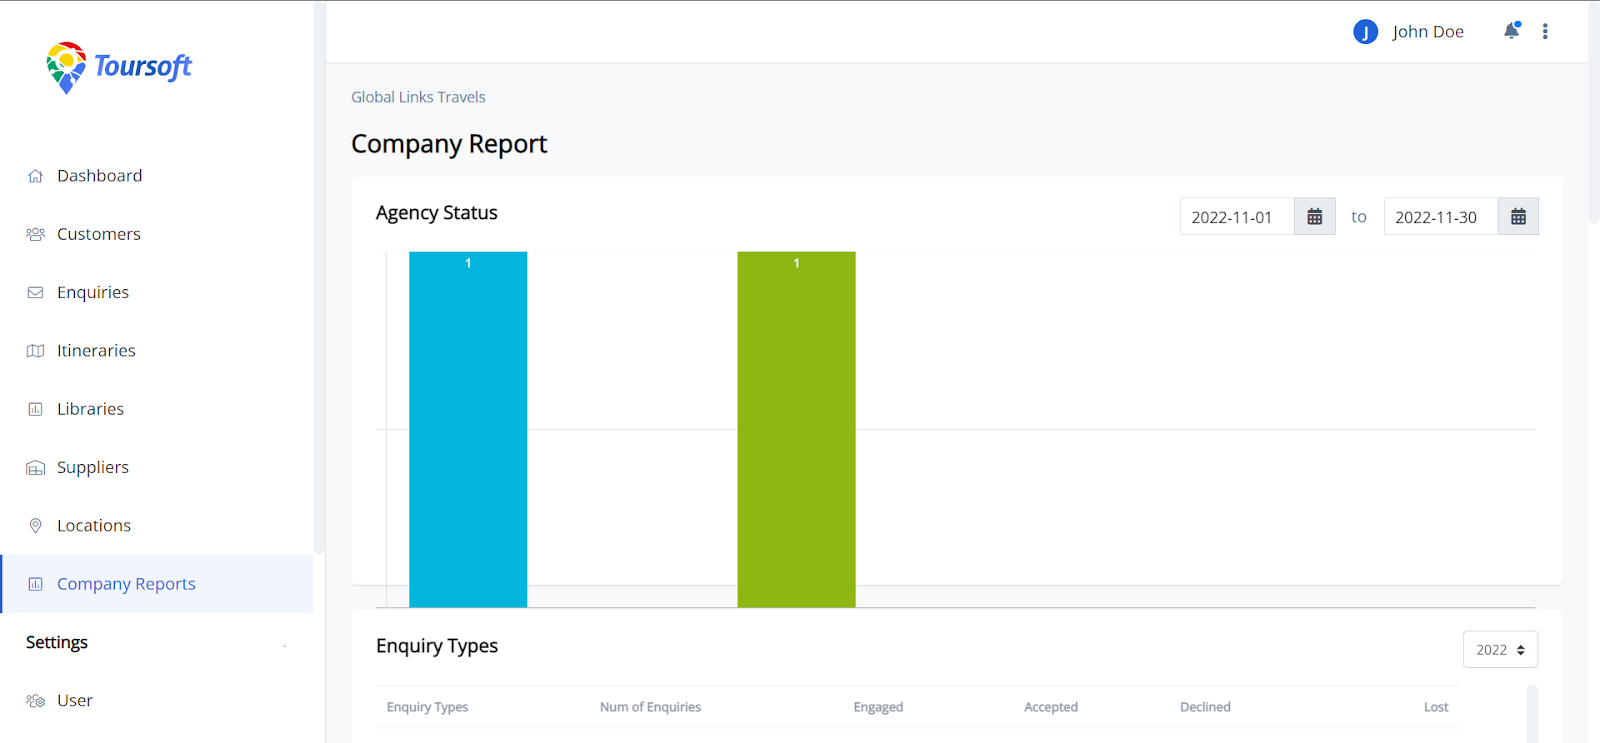Open the three-dot options menu
The image size is (1600, 743).
coord(1545,31)
